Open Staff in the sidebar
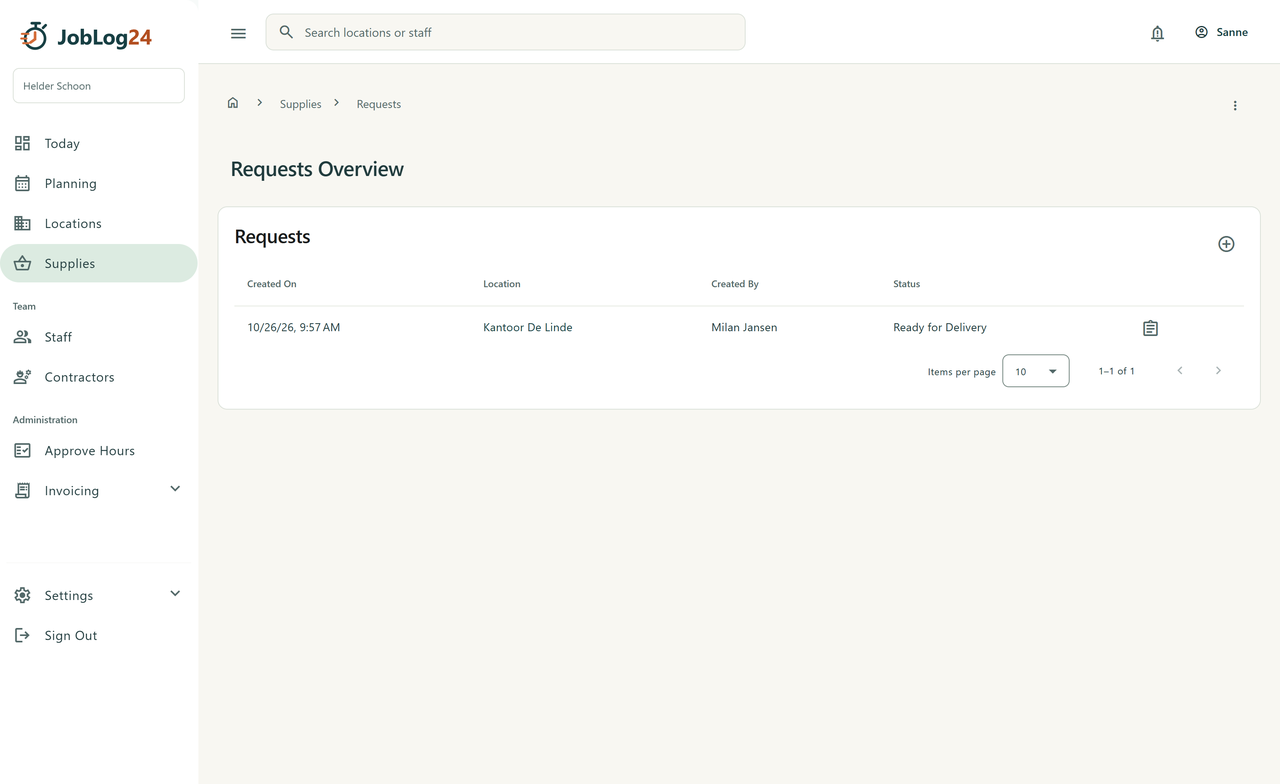Screen dimensions: 1280x784 pos(98,338)
